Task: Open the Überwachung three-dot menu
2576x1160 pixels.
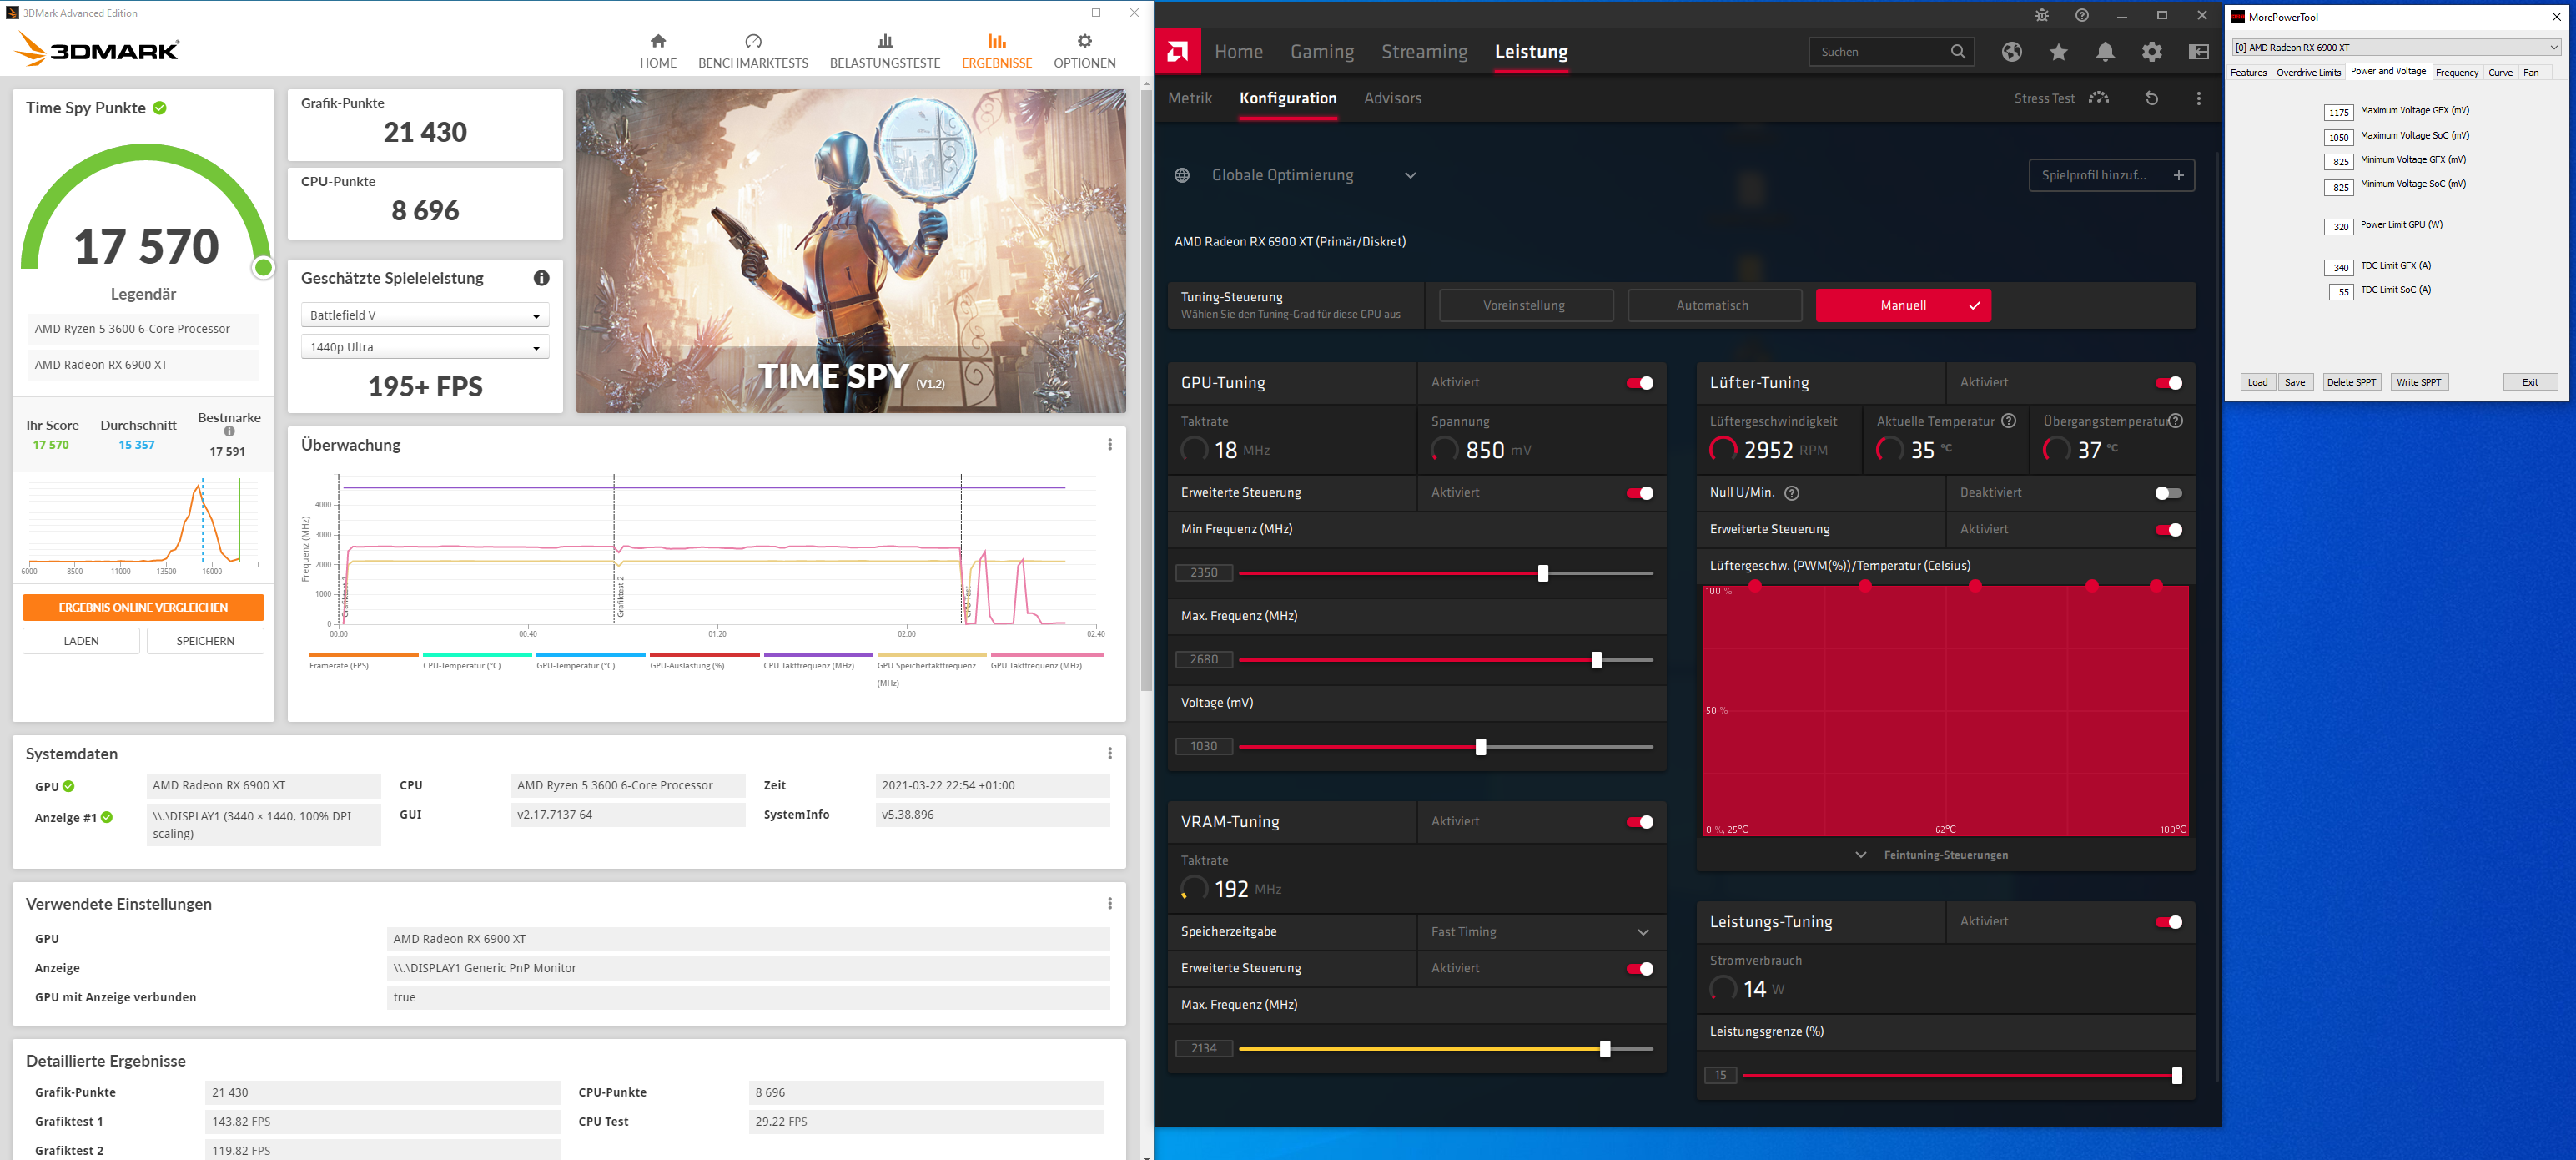Action: coord(1109,445)
